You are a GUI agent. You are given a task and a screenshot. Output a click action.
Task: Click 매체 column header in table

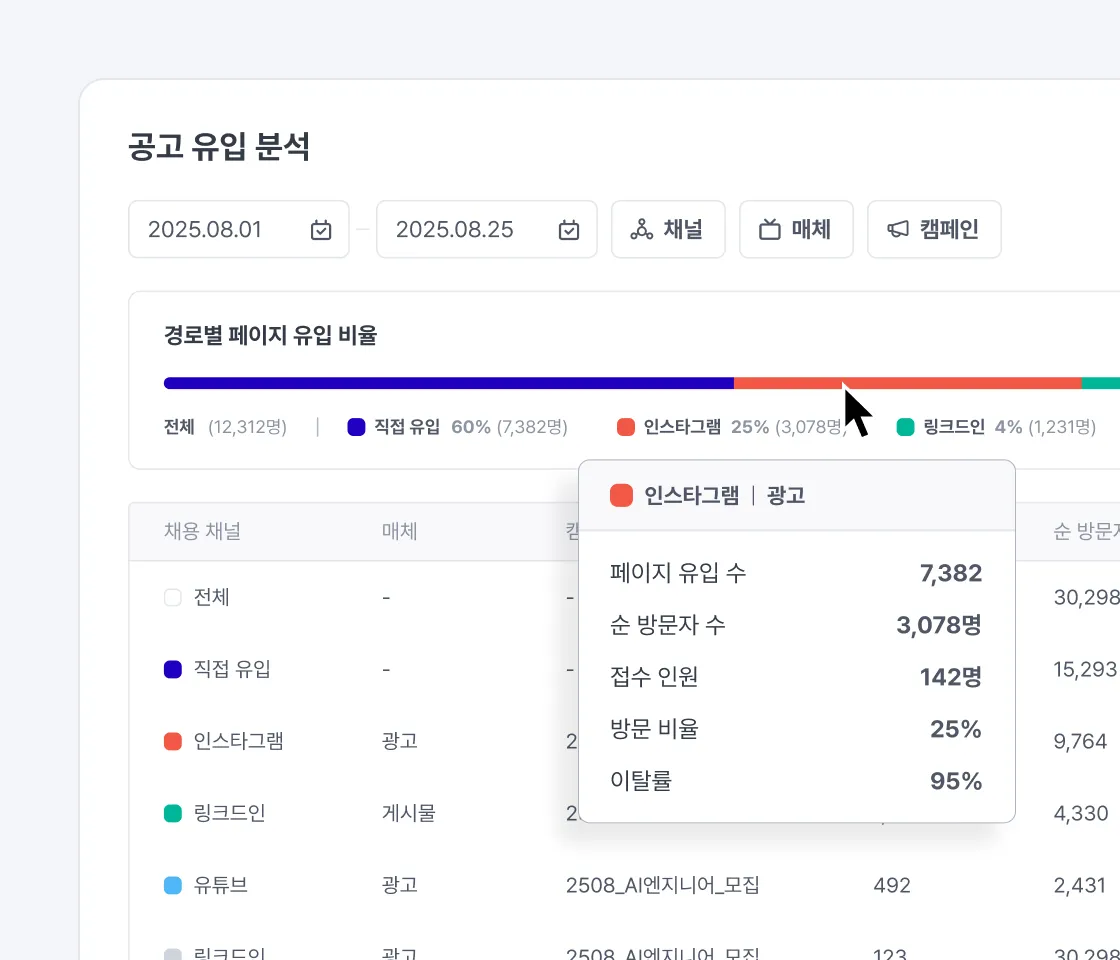(399, 531)
